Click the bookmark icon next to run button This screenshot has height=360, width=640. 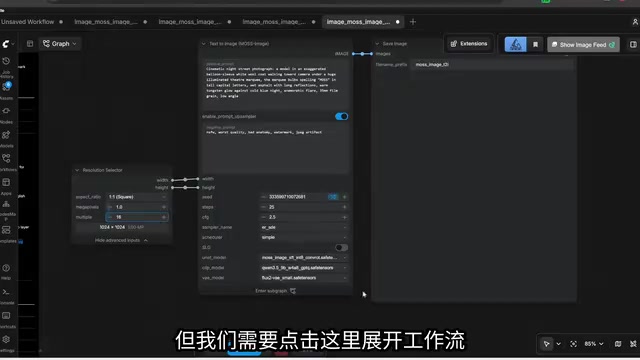click(x=536, y=44)
